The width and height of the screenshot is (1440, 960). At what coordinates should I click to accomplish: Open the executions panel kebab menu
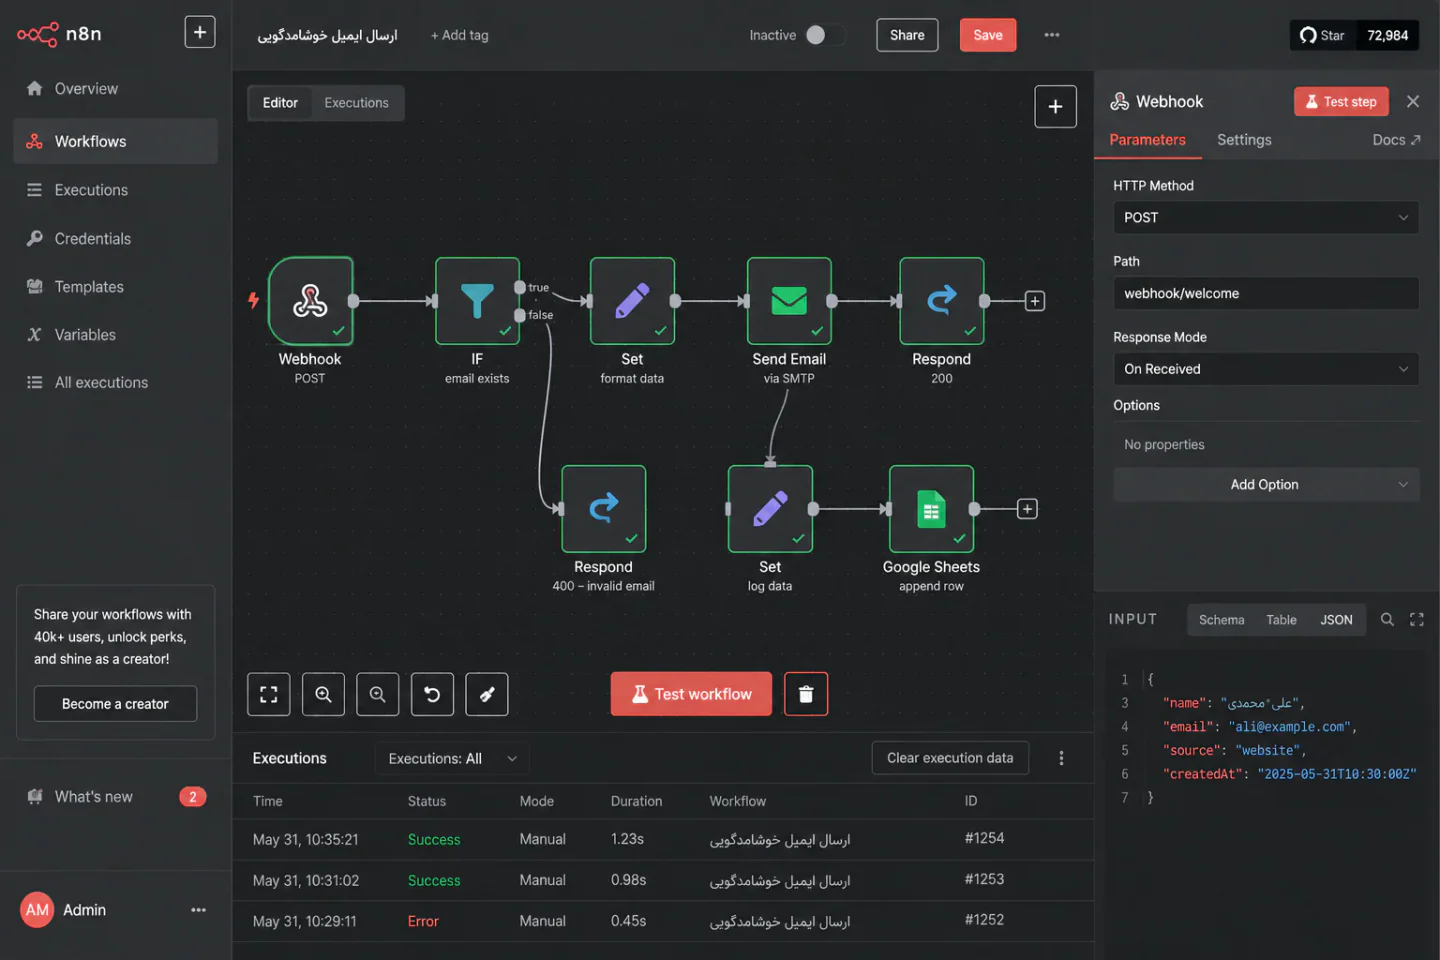click(1061, 758)
